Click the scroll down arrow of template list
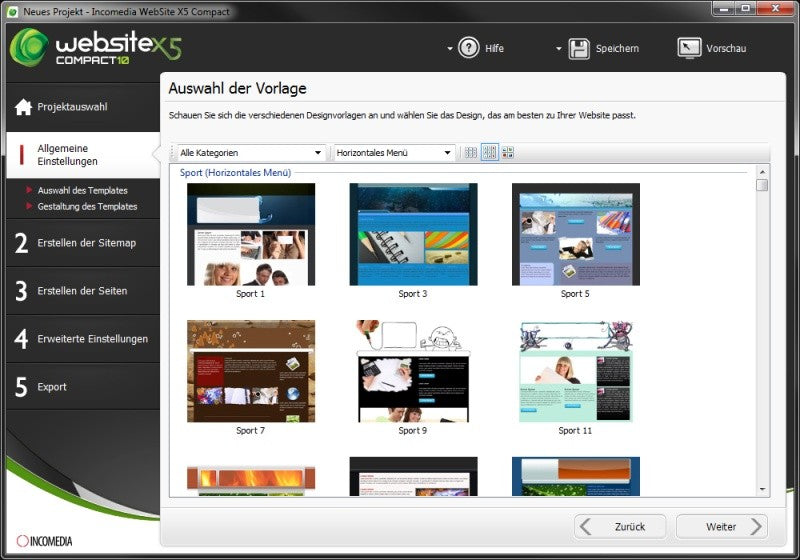Viewport: 800px width, 560px height. (762, 490)
